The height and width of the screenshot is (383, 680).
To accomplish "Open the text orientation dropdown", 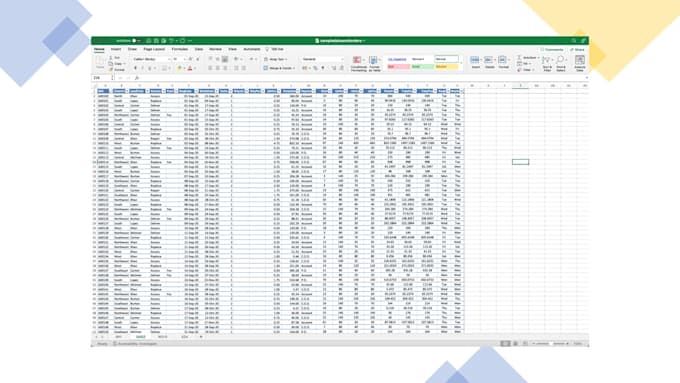I will click(238, 59).
